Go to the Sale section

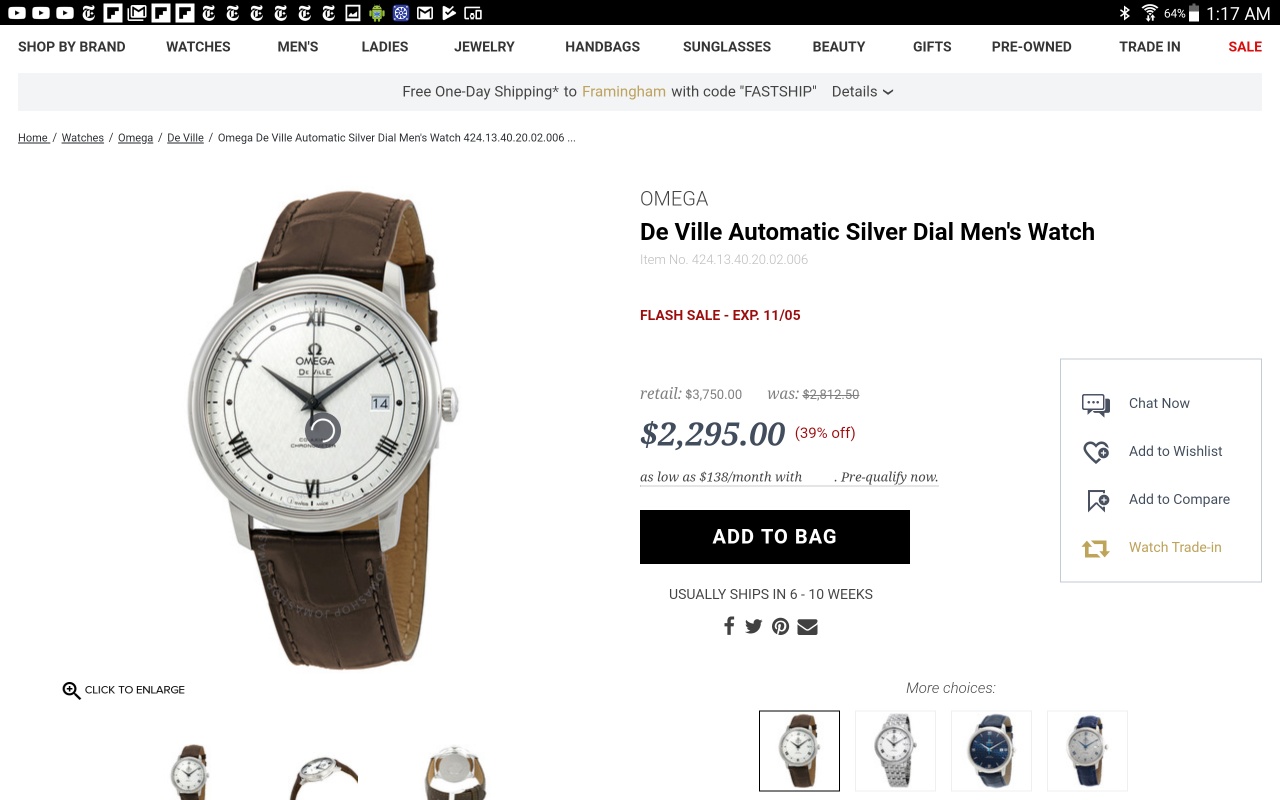tap(1245, 47)
